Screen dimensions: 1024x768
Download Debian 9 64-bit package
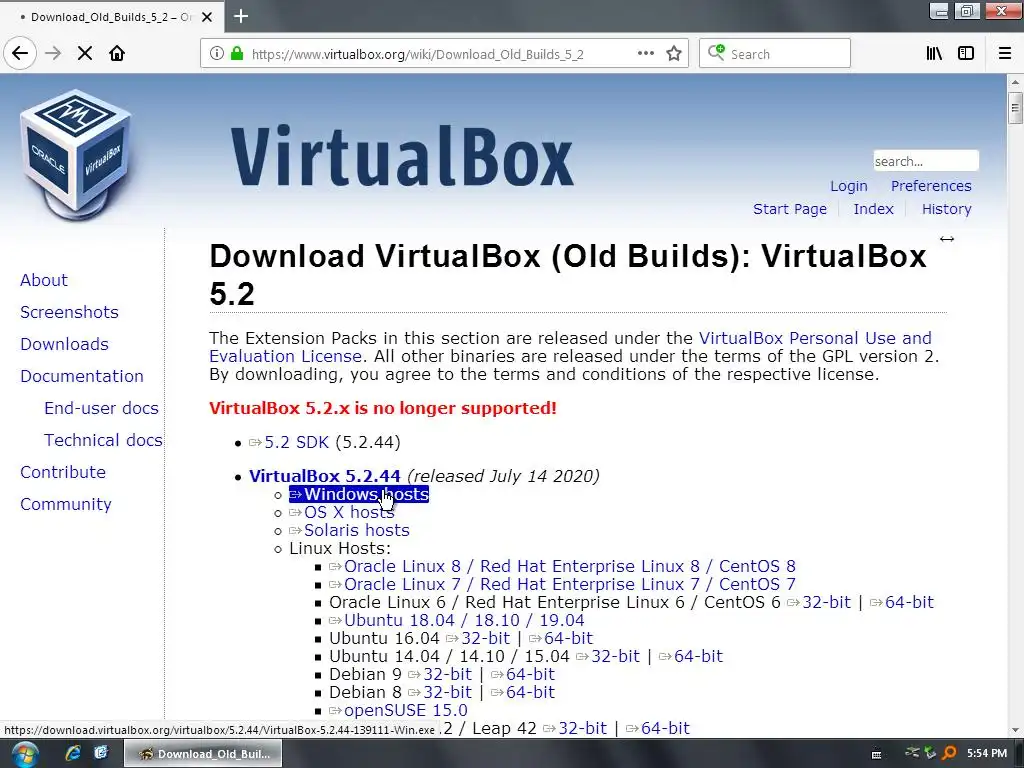[522, 674]
